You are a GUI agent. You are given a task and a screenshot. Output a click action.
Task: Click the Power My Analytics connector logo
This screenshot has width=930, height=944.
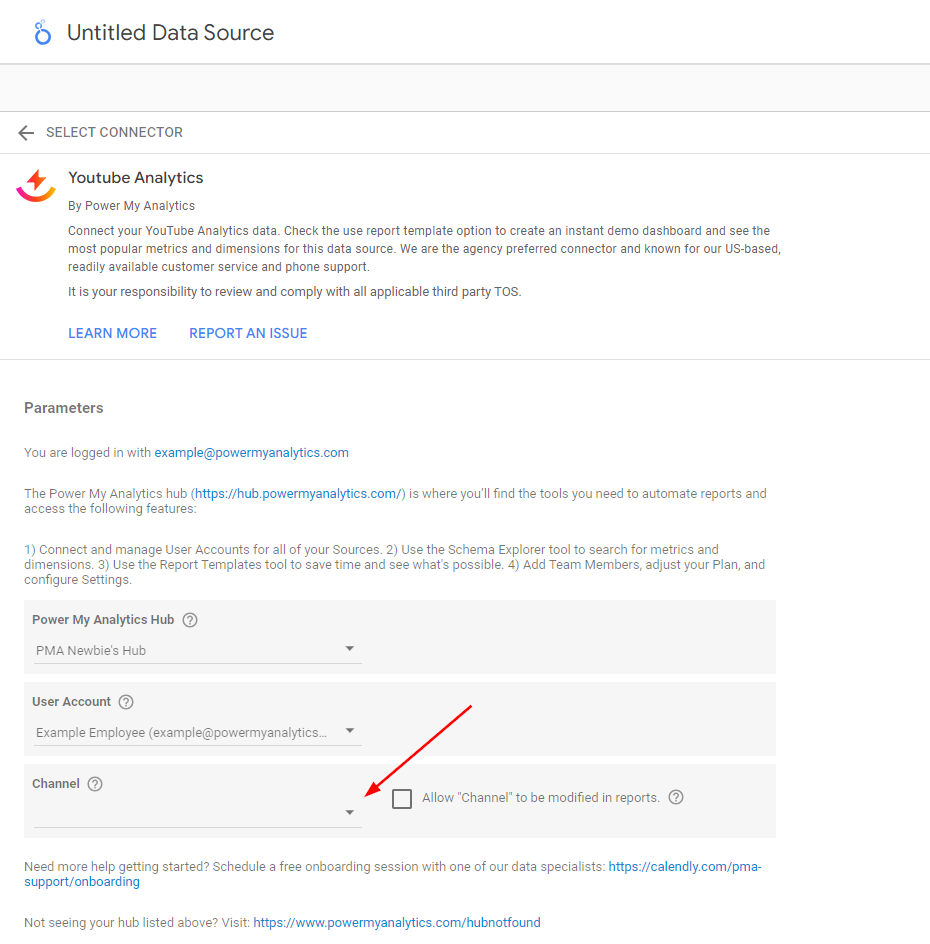36,185
